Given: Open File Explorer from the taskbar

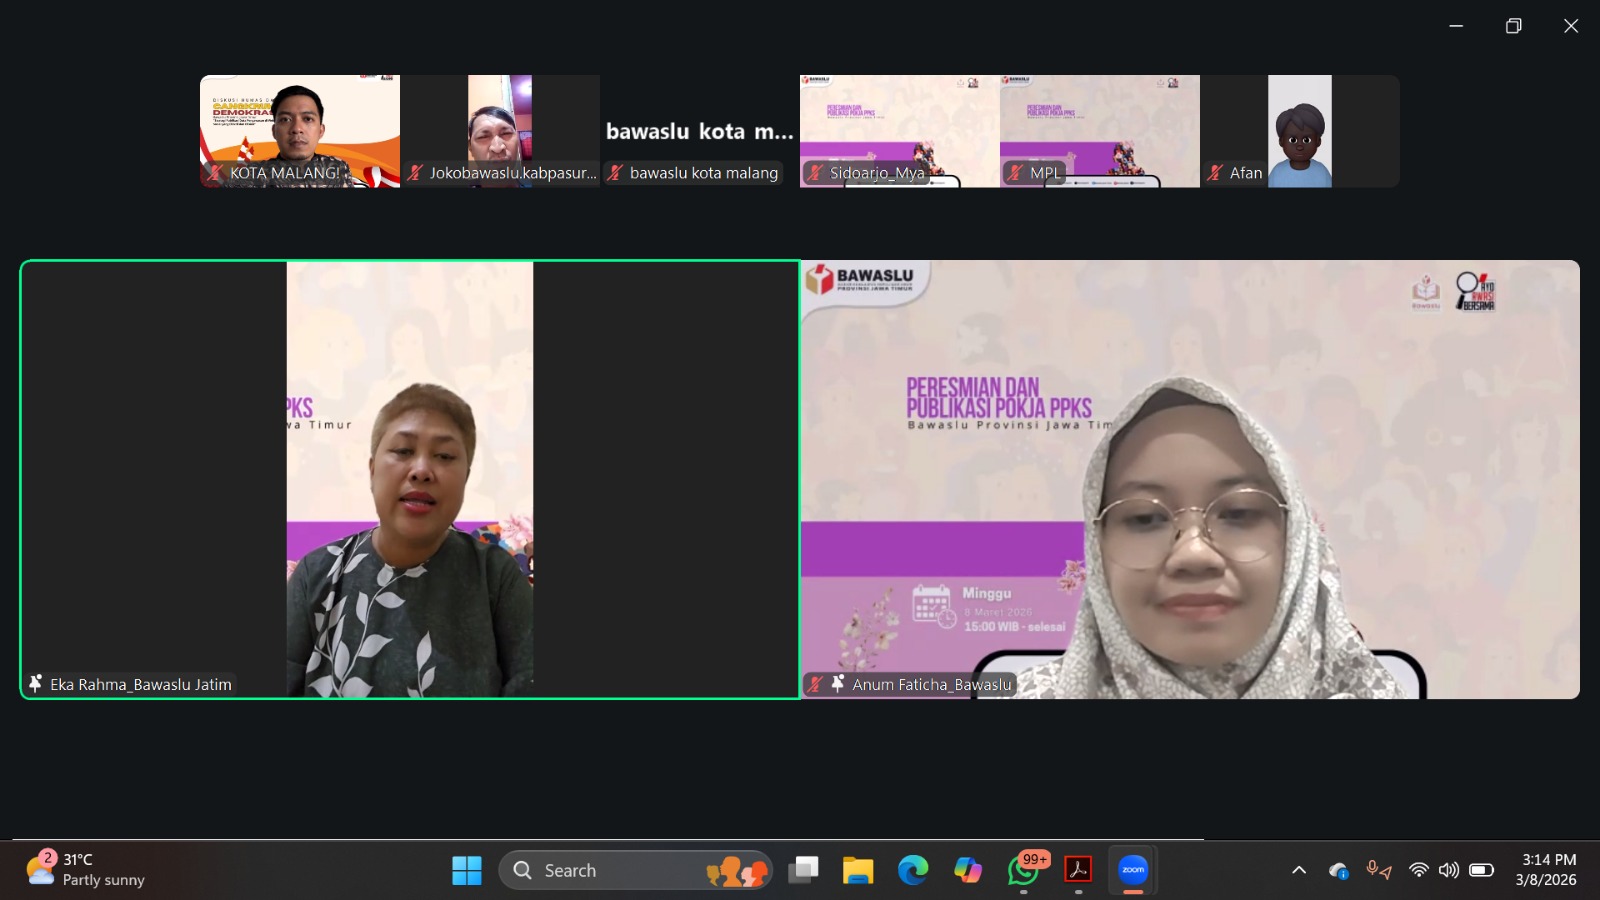Looking at the screenshot, I should point(858,870).
